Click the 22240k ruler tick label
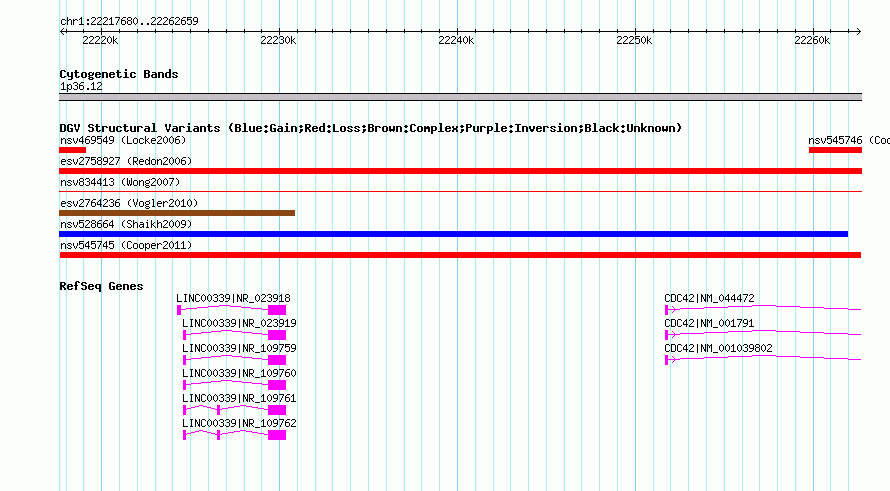This screenshot has height=491, width=890. click(x=456, y=40)
